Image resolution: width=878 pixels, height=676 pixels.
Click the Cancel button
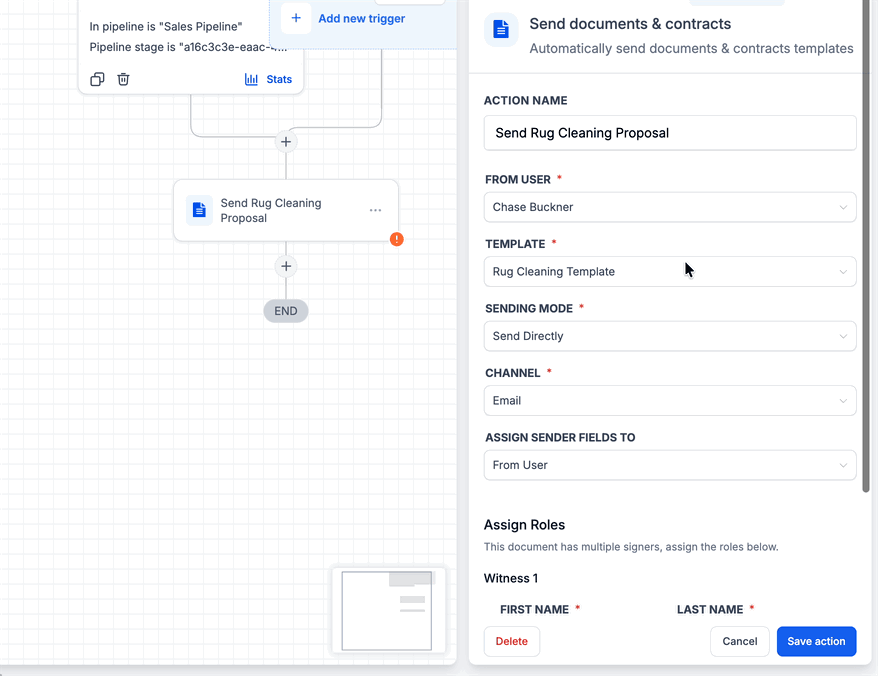pyautogui.click(x=739, y=641)
